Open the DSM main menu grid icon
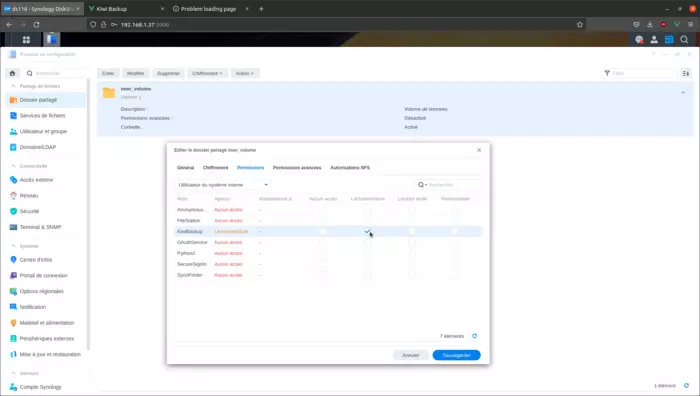Screen dimensions: 700x396 pyautogui.click(x=26, y=40)
